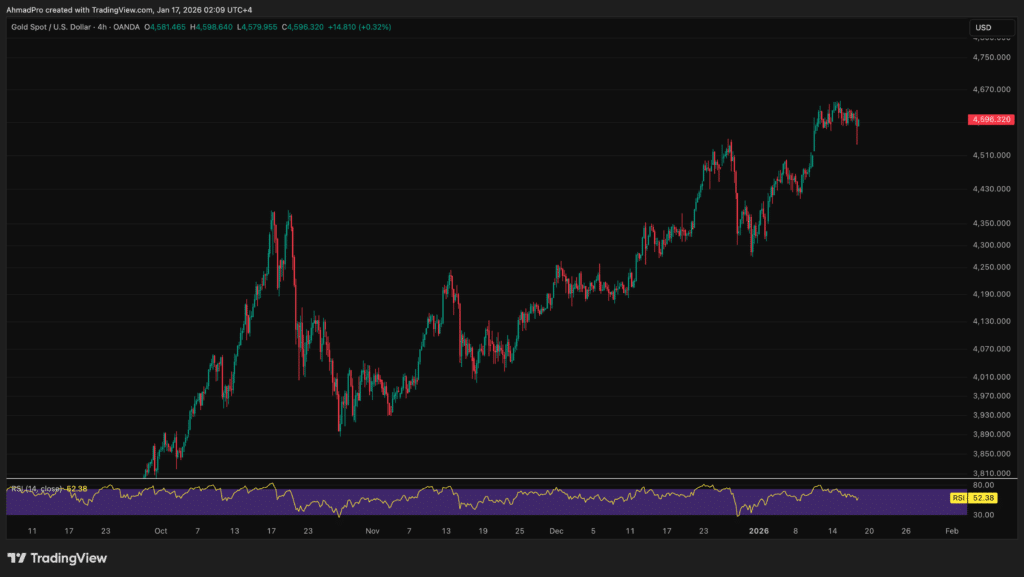Click the TradingView logo at bottom left

point(55,559)
